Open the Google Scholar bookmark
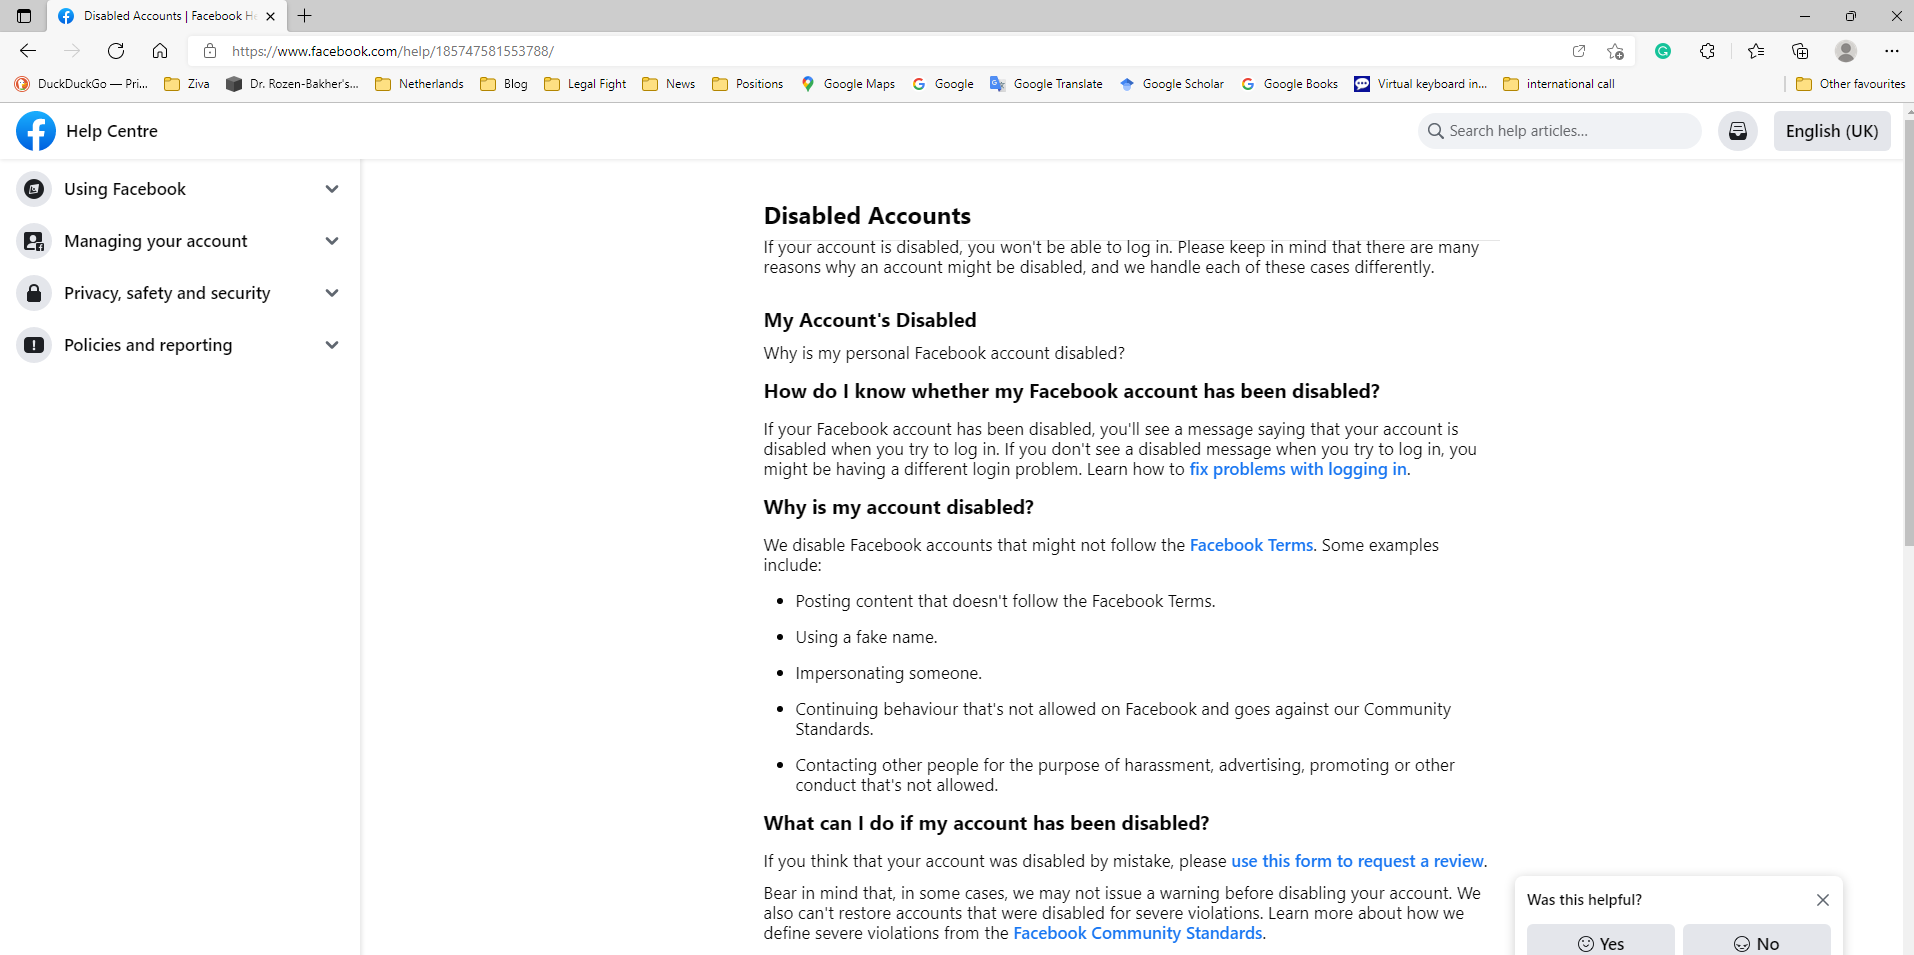 pyautogui.click(x=1172, y=84)
